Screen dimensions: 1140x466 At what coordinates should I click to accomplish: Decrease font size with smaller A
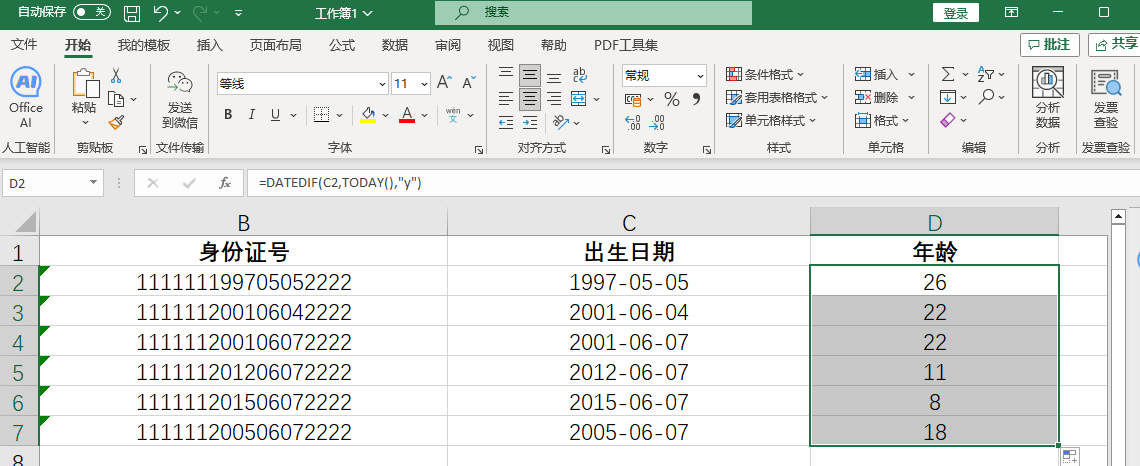click(469, 83)
